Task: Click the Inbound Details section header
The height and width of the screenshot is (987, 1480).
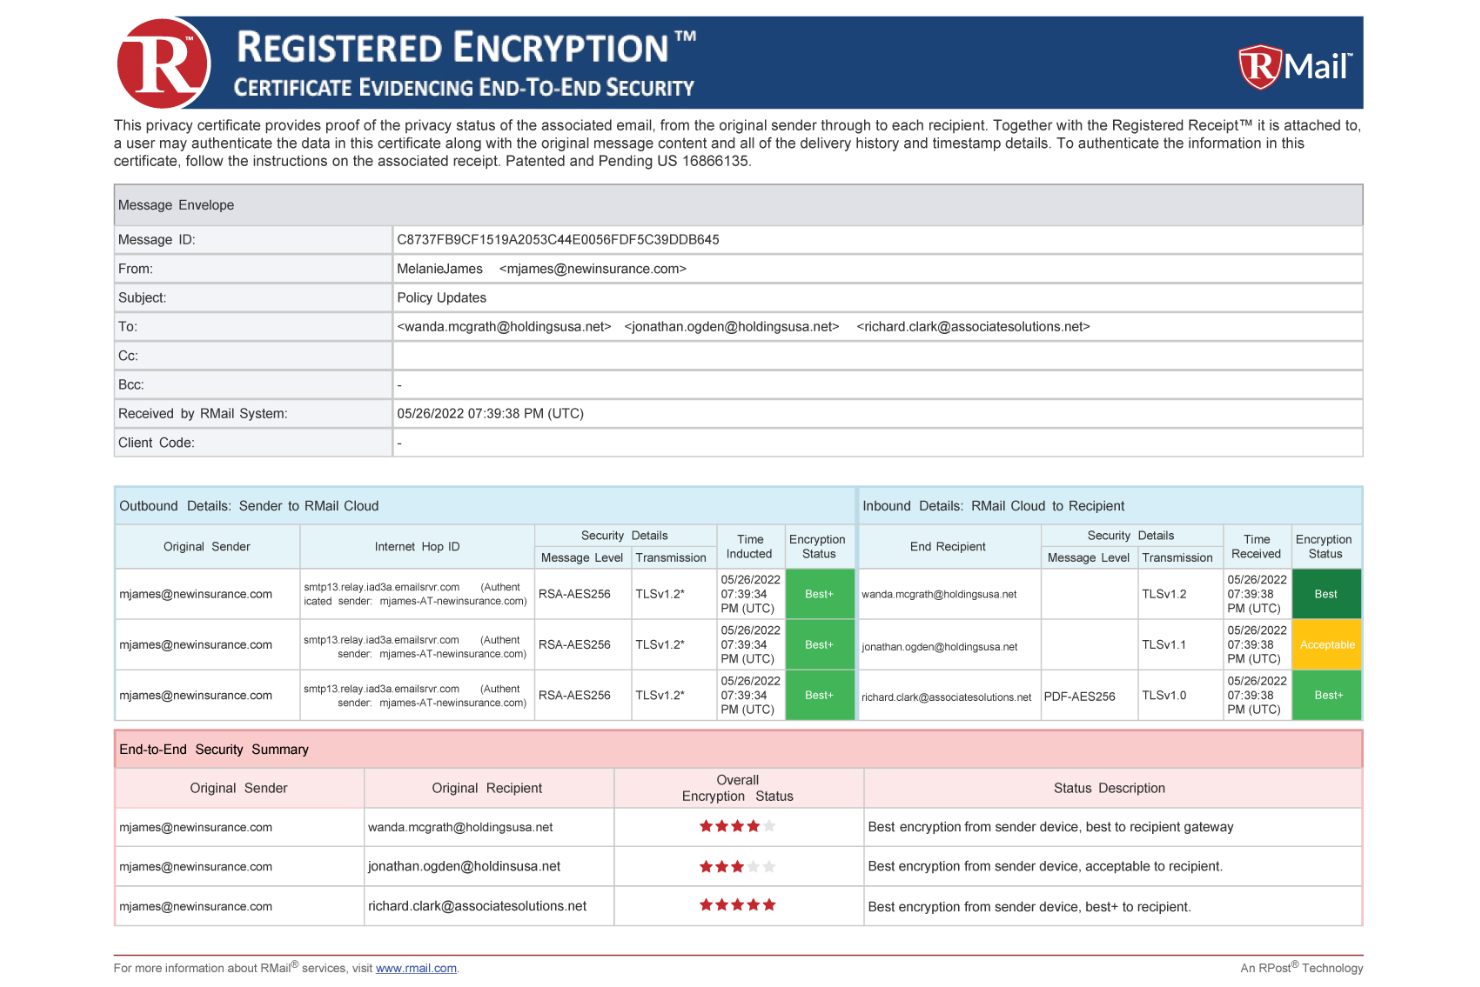Action: click(x=1110, y=506)
